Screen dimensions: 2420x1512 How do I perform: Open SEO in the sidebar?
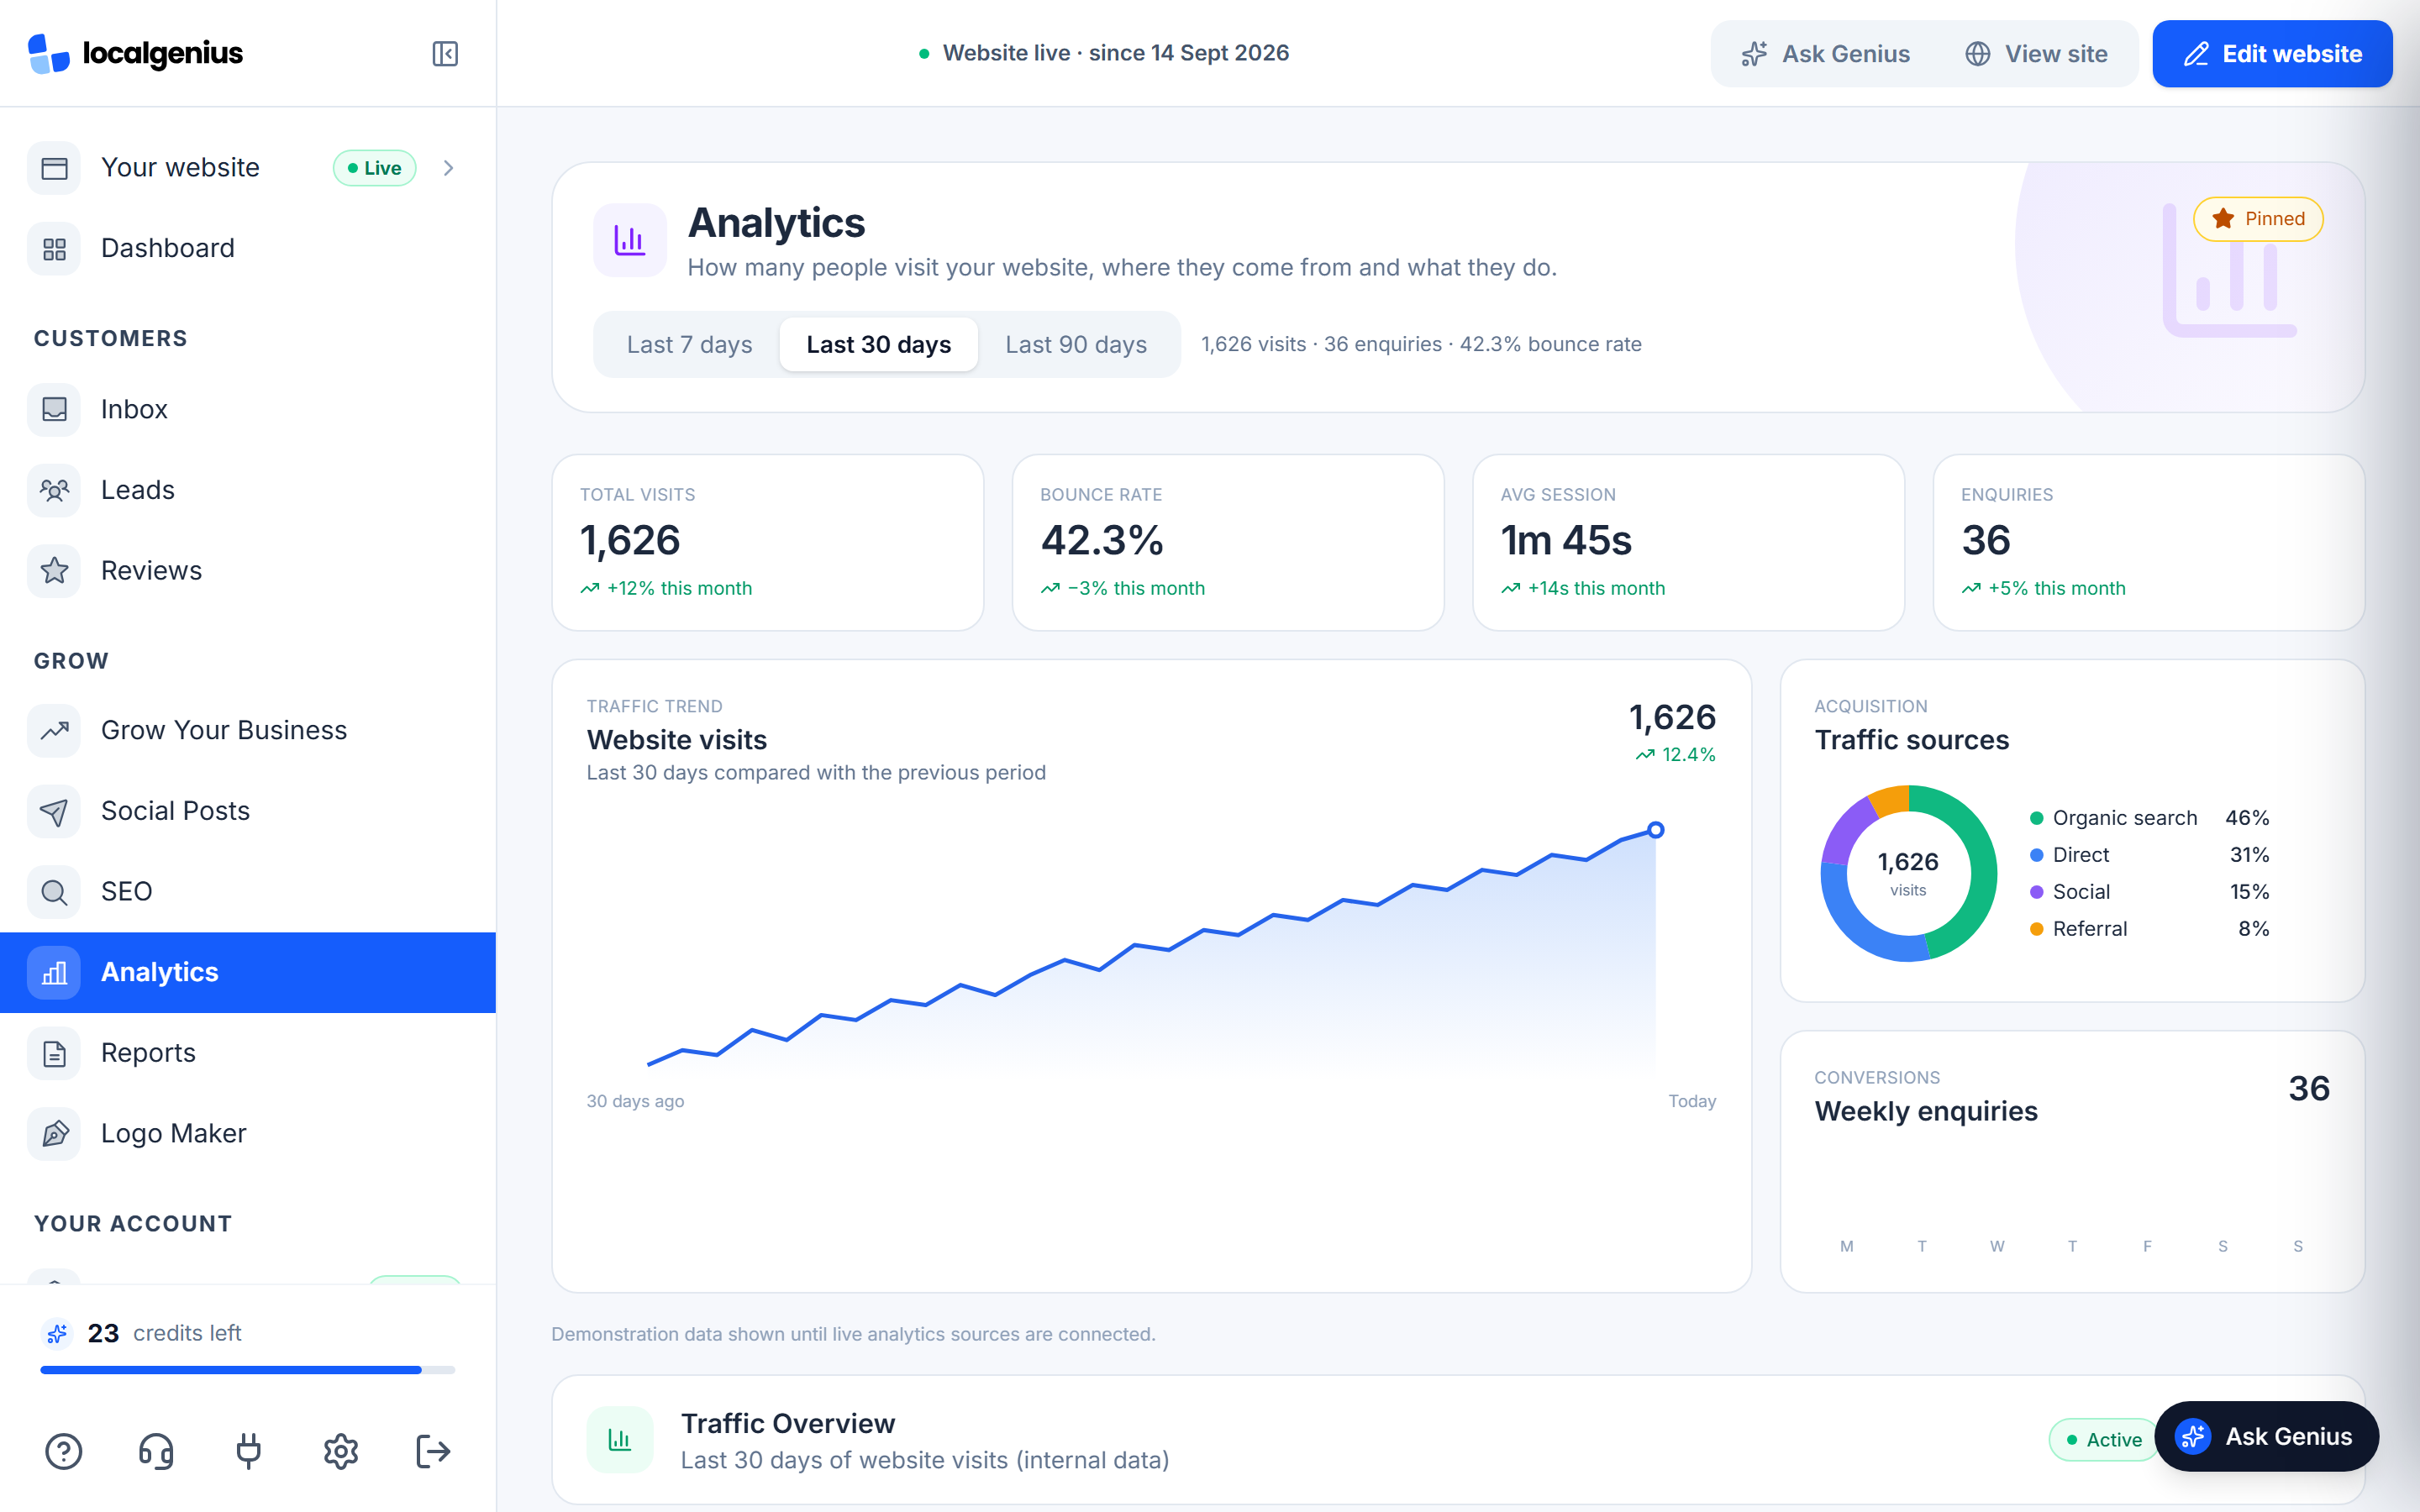pos(248,891)
